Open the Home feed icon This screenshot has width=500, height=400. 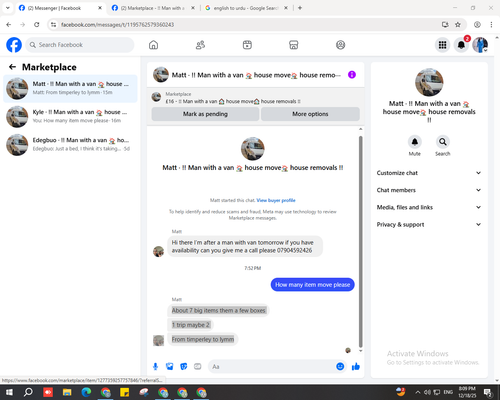point(153,45)
